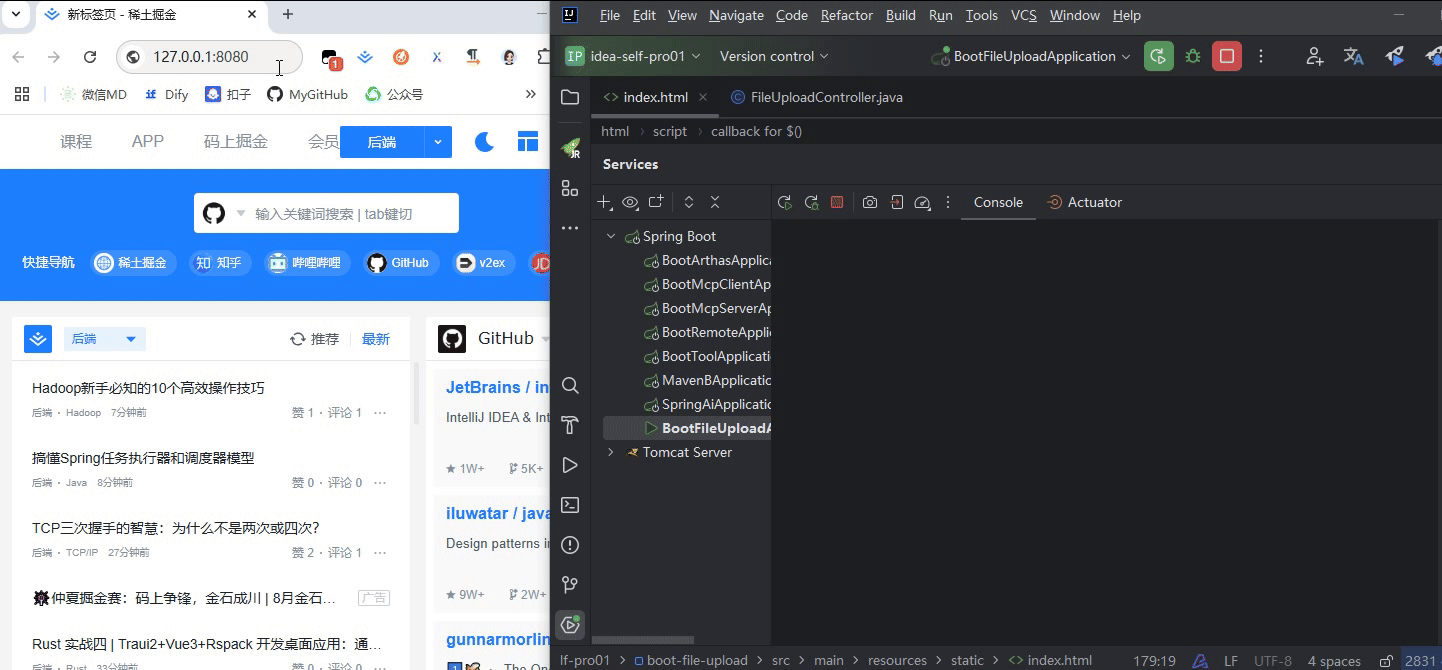Open the Run tool window icon

(570, 465)
